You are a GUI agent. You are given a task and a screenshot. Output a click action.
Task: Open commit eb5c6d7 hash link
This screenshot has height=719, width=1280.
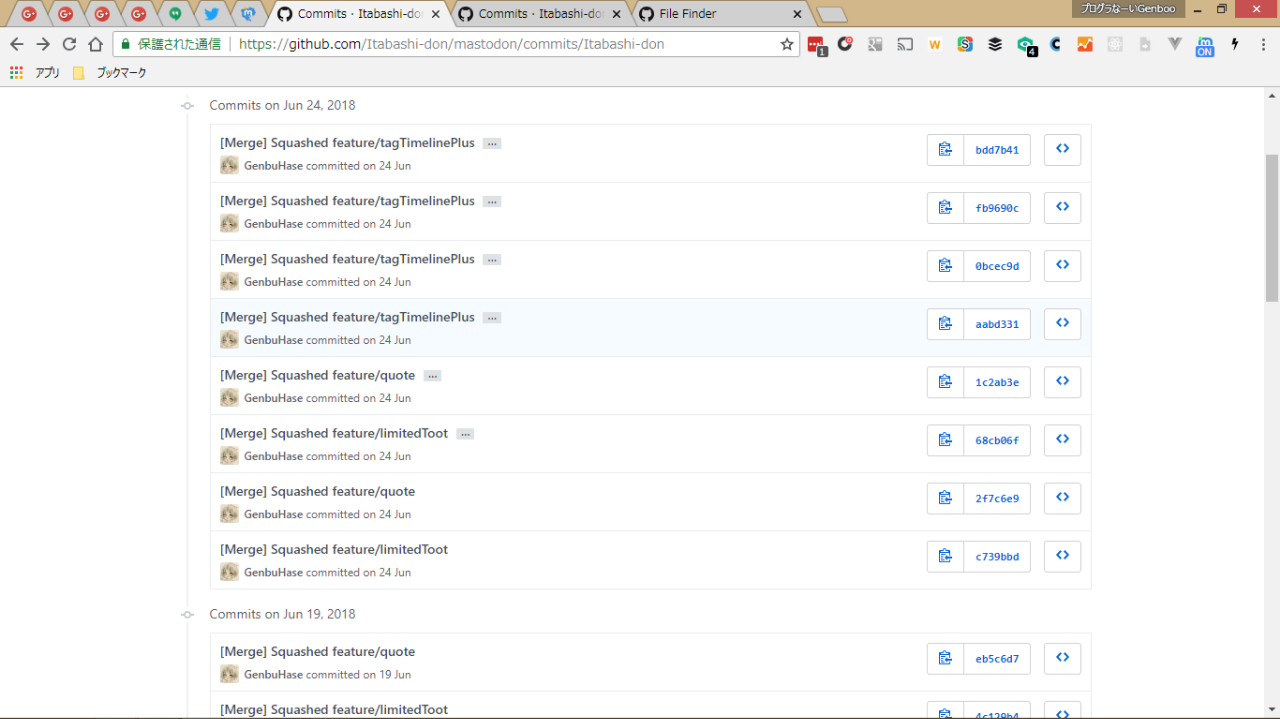tap(997, 659)
